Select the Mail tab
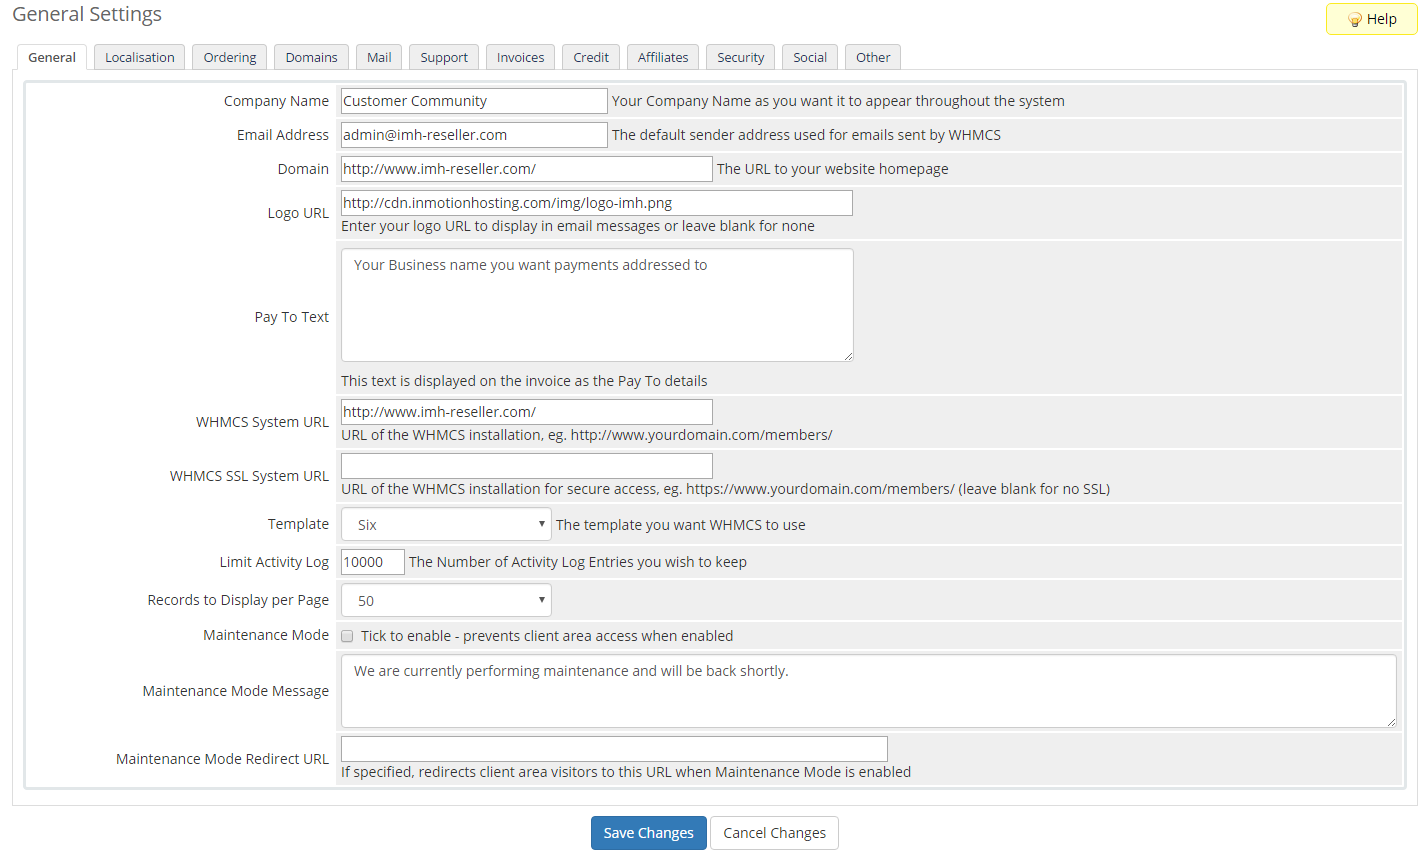The image size is (1426, 863). (379, 57)
